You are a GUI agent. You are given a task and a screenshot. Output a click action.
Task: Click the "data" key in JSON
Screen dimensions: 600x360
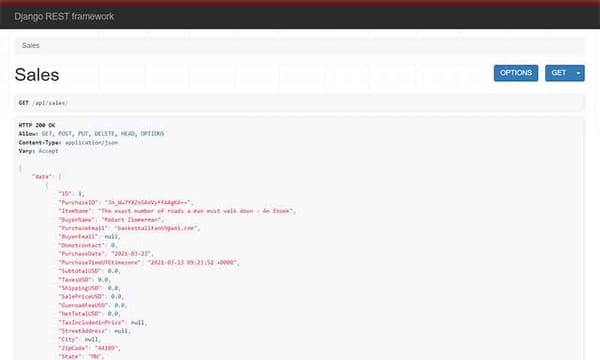pos(42,176)
